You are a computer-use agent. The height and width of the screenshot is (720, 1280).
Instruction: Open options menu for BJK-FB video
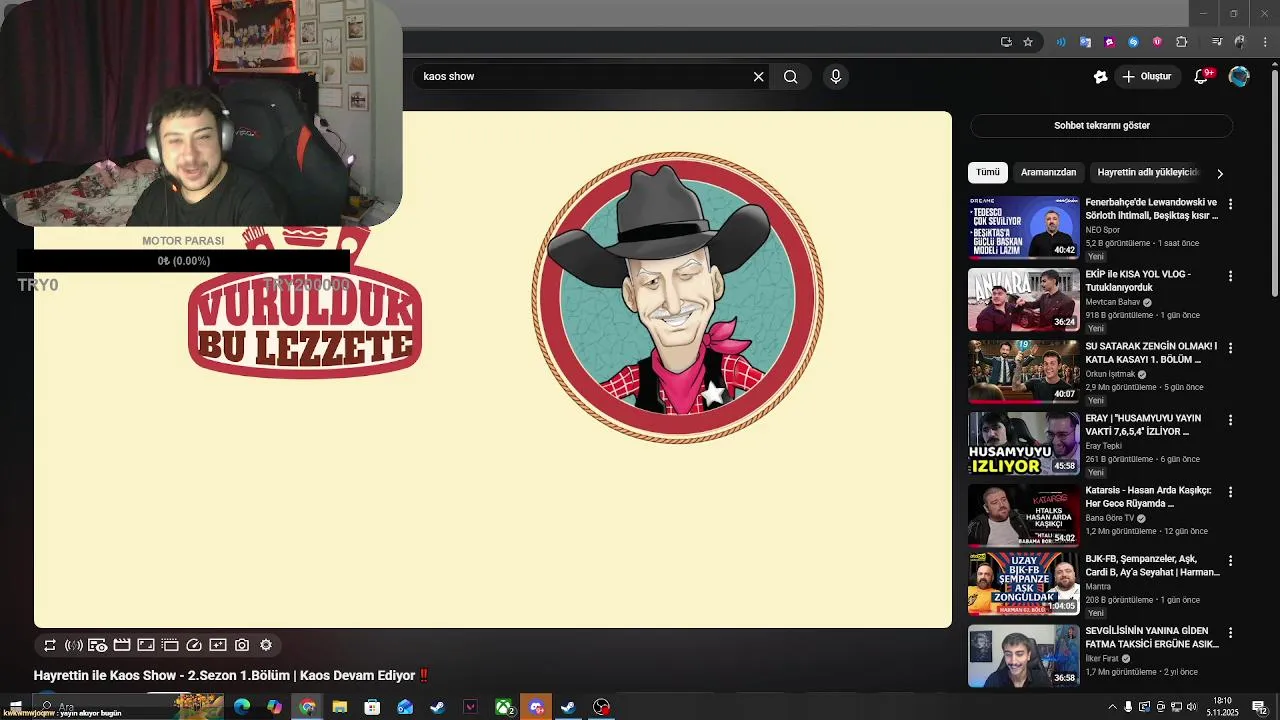point(1230,561)
